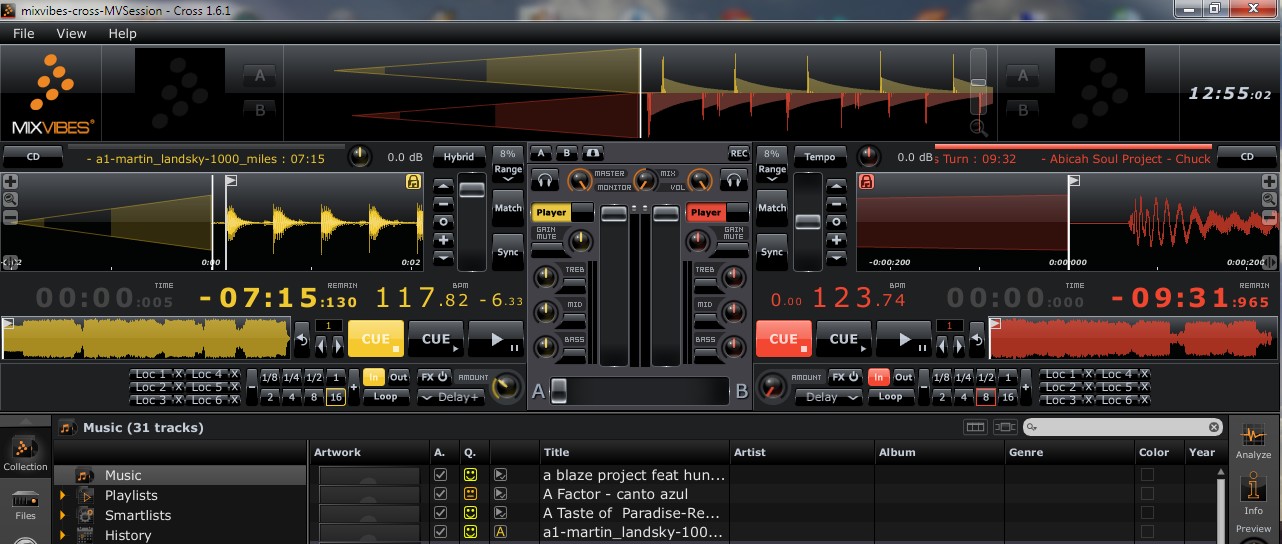
Task: Click pitch reset circle button on deck B
Action: pyautogui.click(x=836, y=221)
